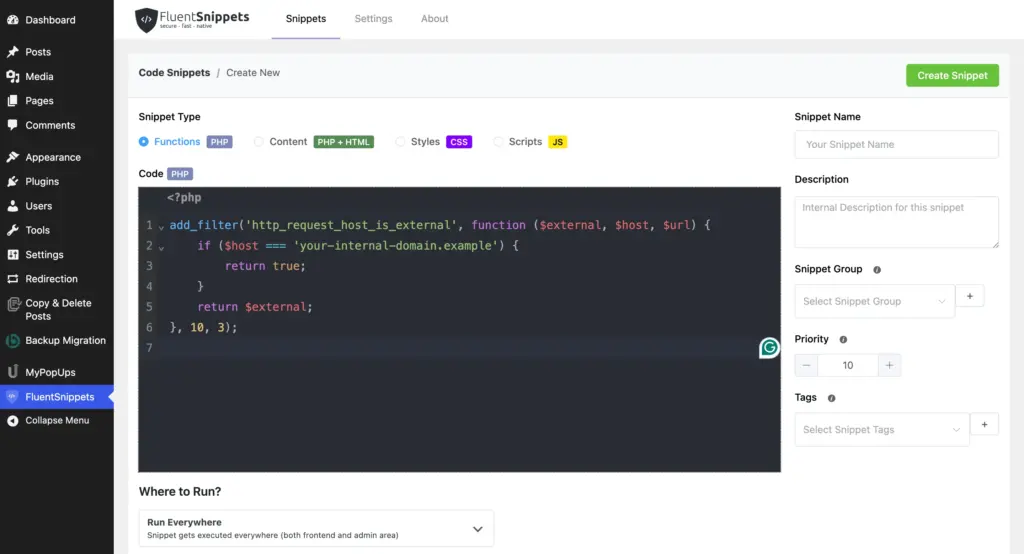Click the Grammarly icon in code editor
Image resolution: width=1024 pixels, height=554 pixels.
click(x=769, y=348)
